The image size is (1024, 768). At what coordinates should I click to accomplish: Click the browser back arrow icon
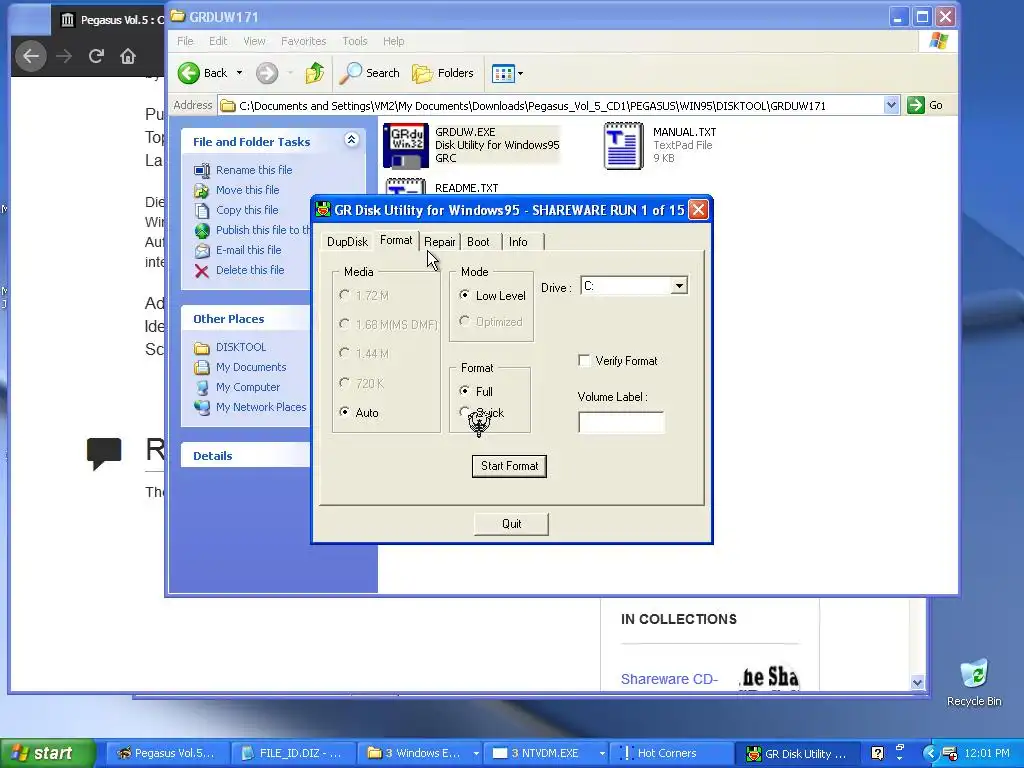tap(31, 56)
